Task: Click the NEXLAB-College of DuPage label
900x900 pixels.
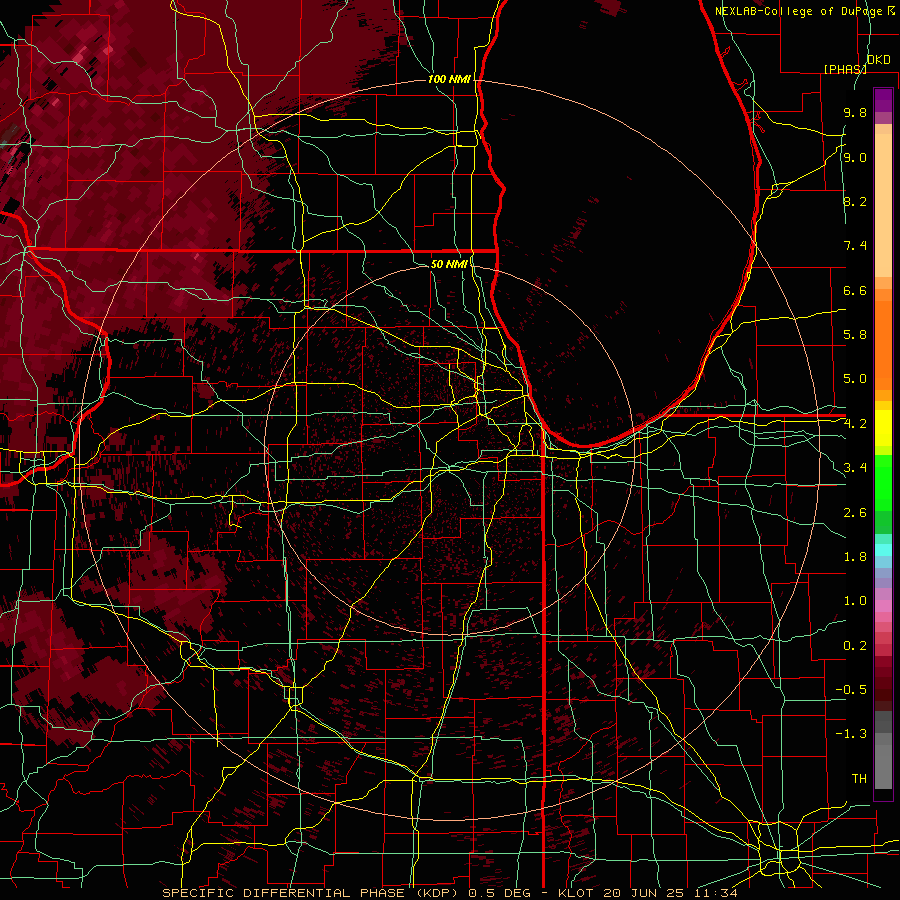Action: 798,11
